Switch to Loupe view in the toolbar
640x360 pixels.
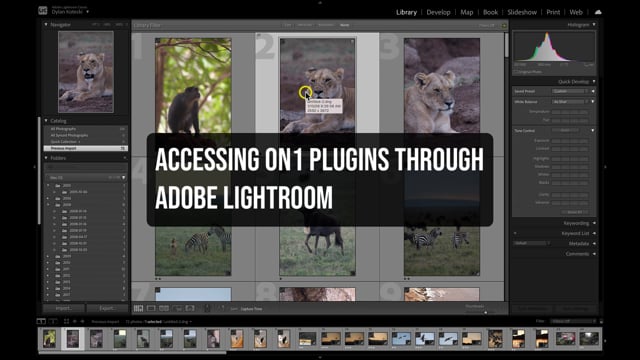click(x=151, y=308)
